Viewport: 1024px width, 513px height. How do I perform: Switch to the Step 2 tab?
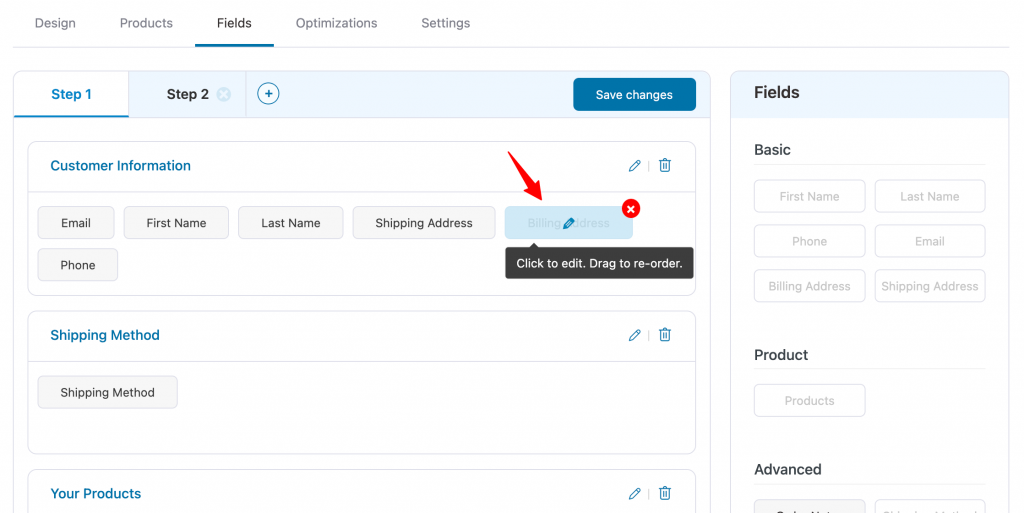[x=187, y=95]
